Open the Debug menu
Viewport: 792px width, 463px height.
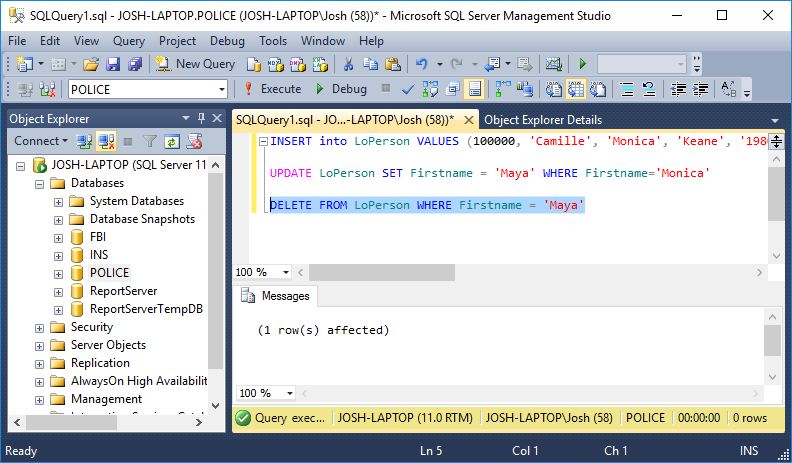pos(227,41)
